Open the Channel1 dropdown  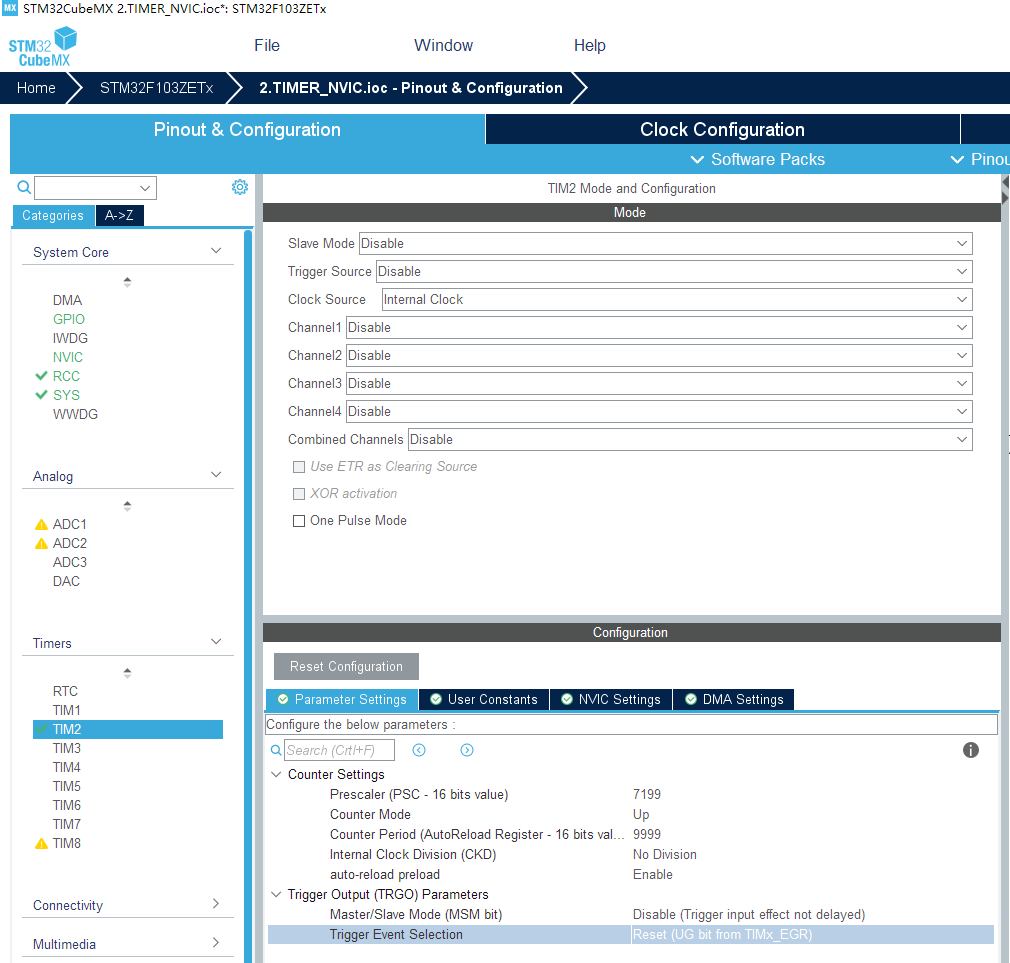(x=659, y=327)
